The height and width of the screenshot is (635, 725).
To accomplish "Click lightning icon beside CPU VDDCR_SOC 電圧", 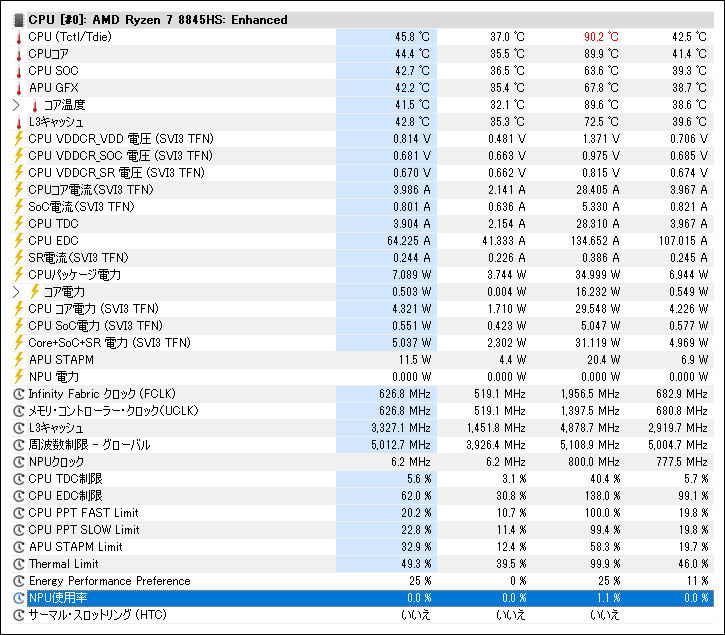I will pyautogui.click(x=19, y=156).
